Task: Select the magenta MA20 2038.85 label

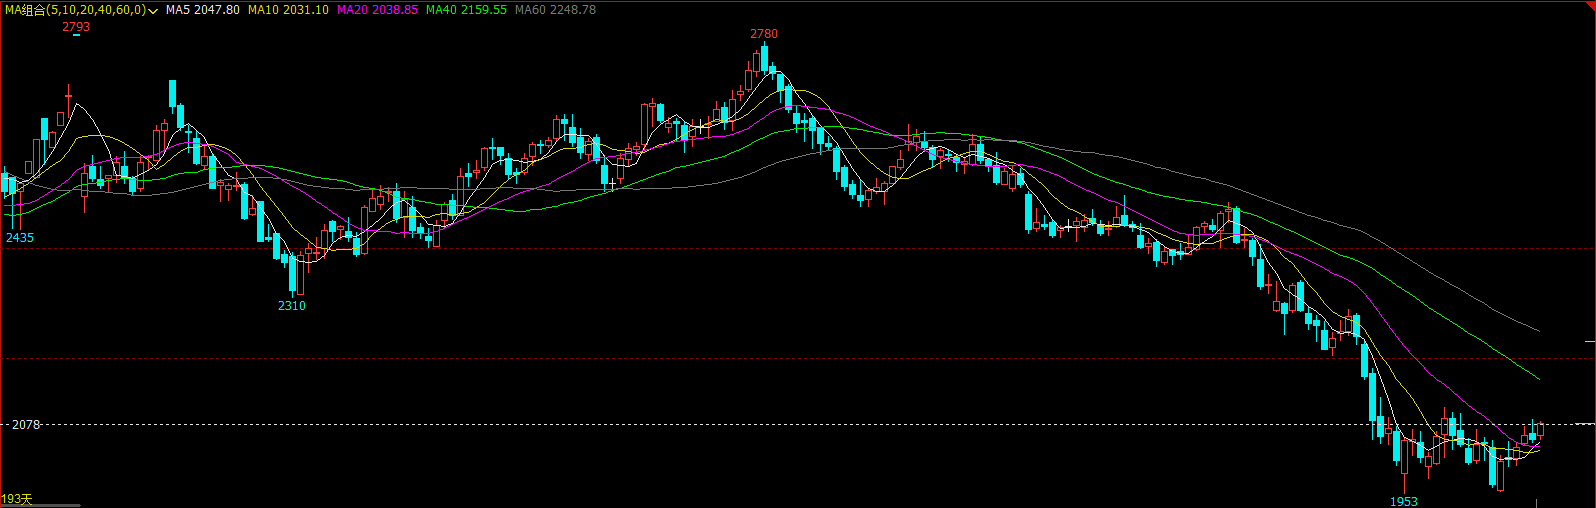Action: coord(377,10)
